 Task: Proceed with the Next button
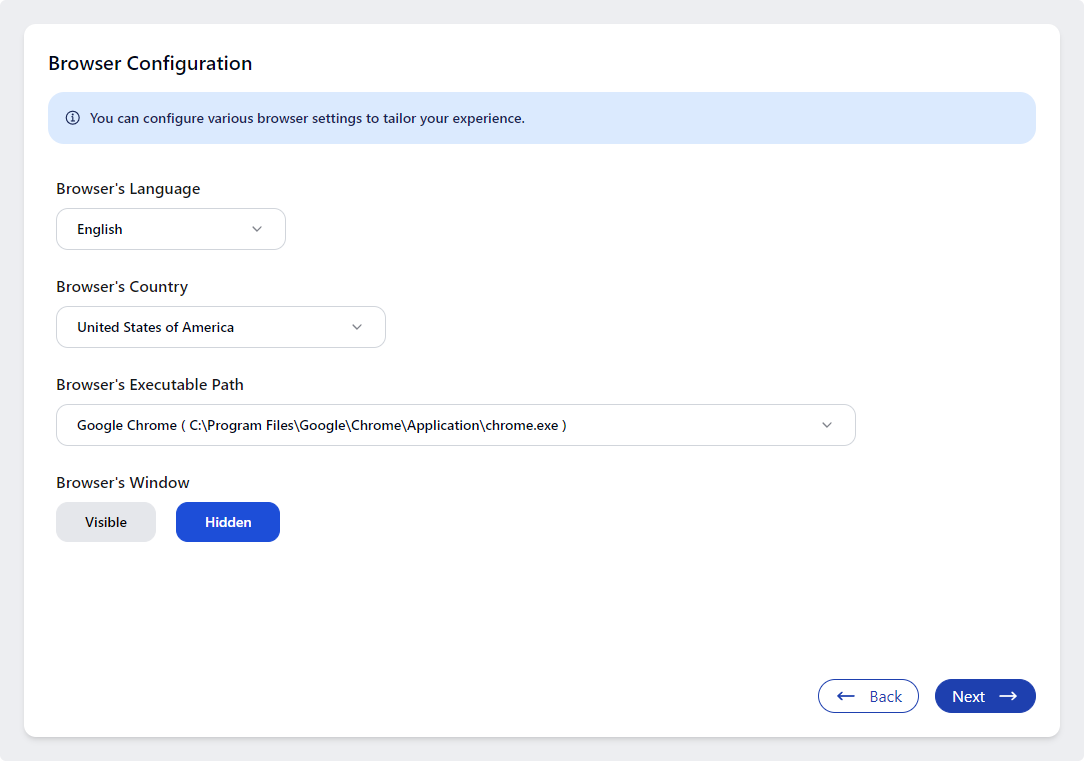tap(984, 696)
